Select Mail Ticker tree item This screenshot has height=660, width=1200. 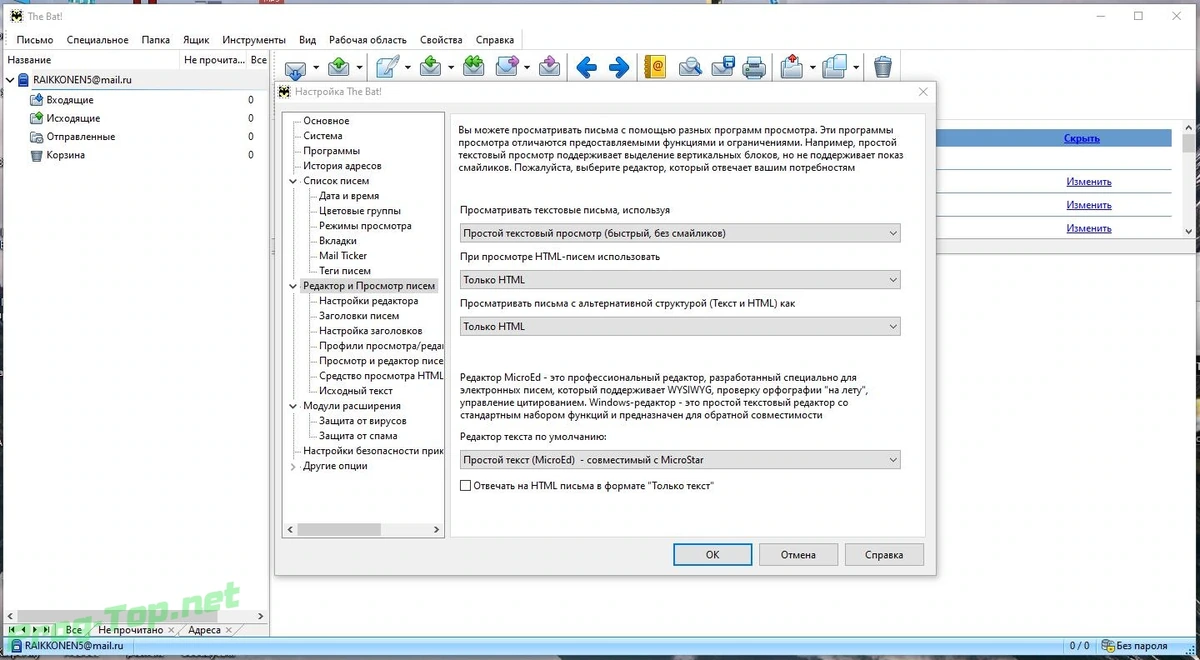(343, 256)
